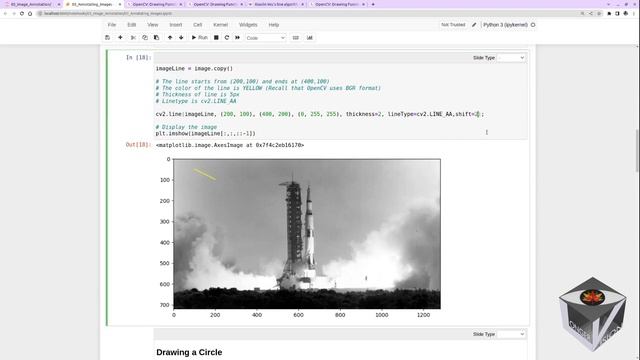This screenshot has width=640, height=360.
Task: Open the browser extensions icon
Action: coord(609,13)
